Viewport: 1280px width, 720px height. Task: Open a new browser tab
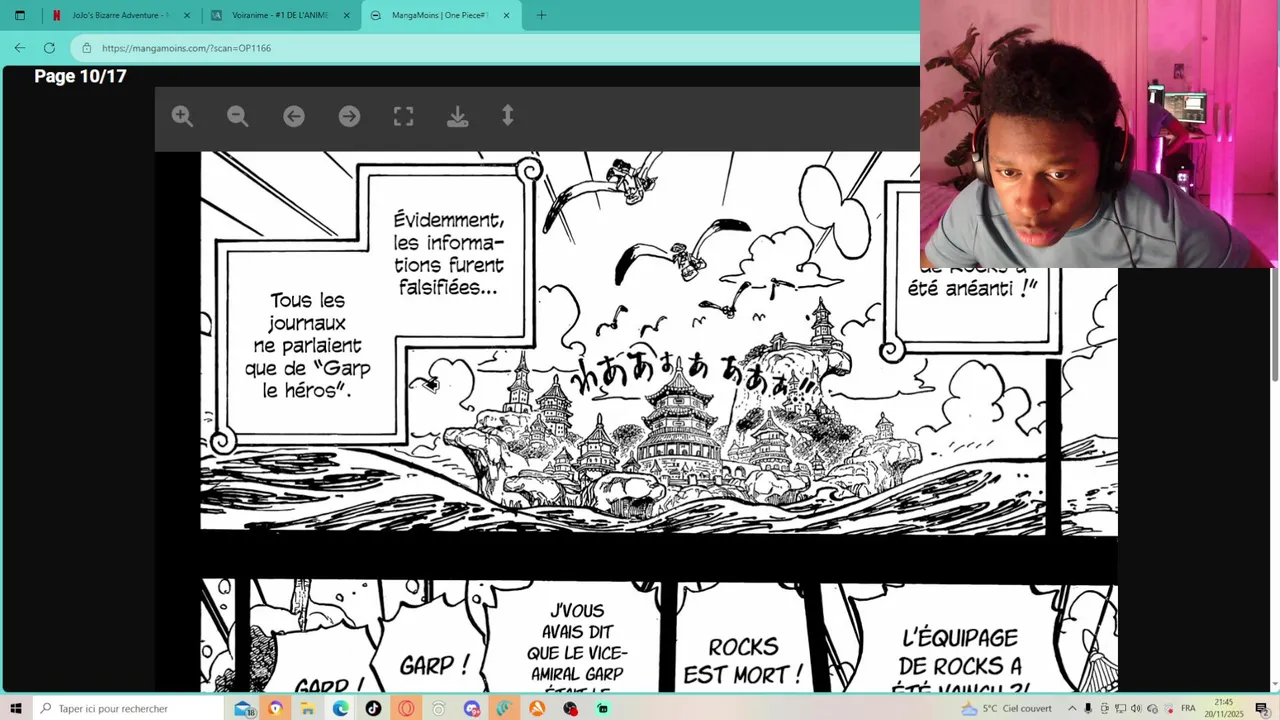tap(541, 15)
